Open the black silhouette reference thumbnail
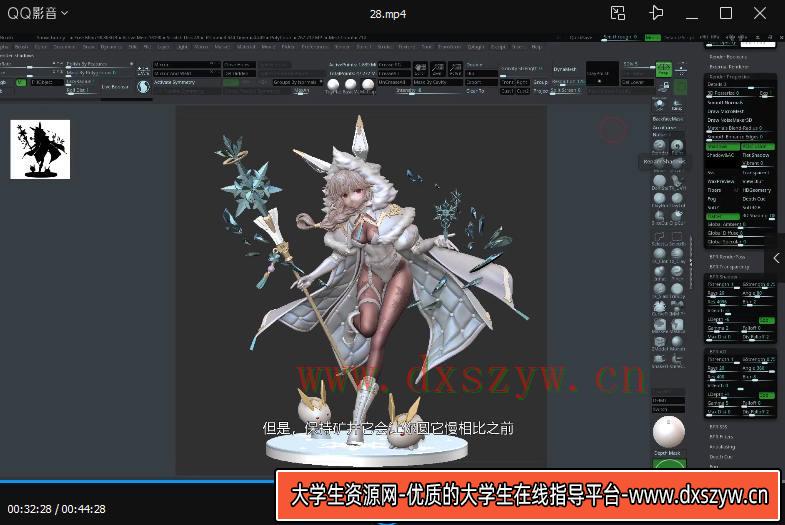 [x=40, y=149]
